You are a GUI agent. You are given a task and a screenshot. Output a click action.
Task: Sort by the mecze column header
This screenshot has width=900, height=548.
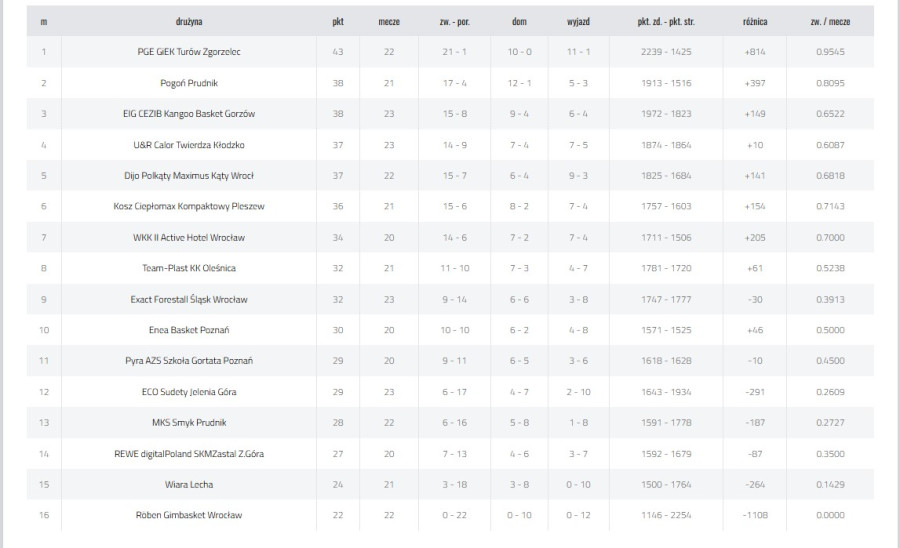(x=389, y=22)
